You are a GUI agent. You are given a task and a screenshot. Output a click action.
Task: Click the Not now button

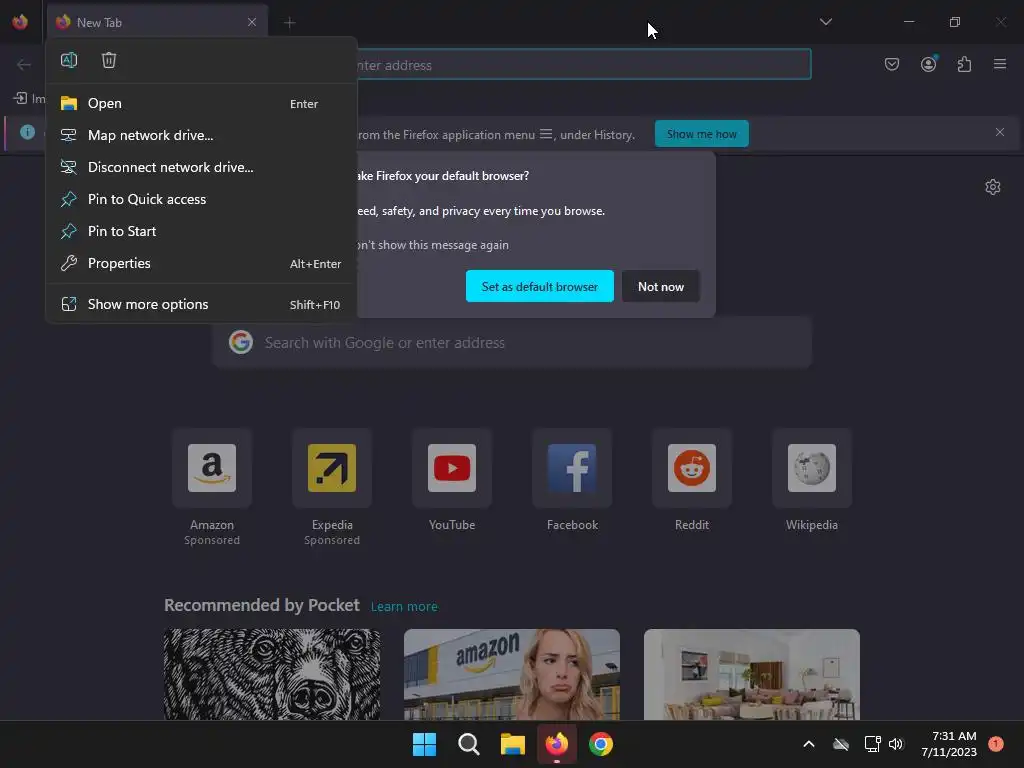661,286
